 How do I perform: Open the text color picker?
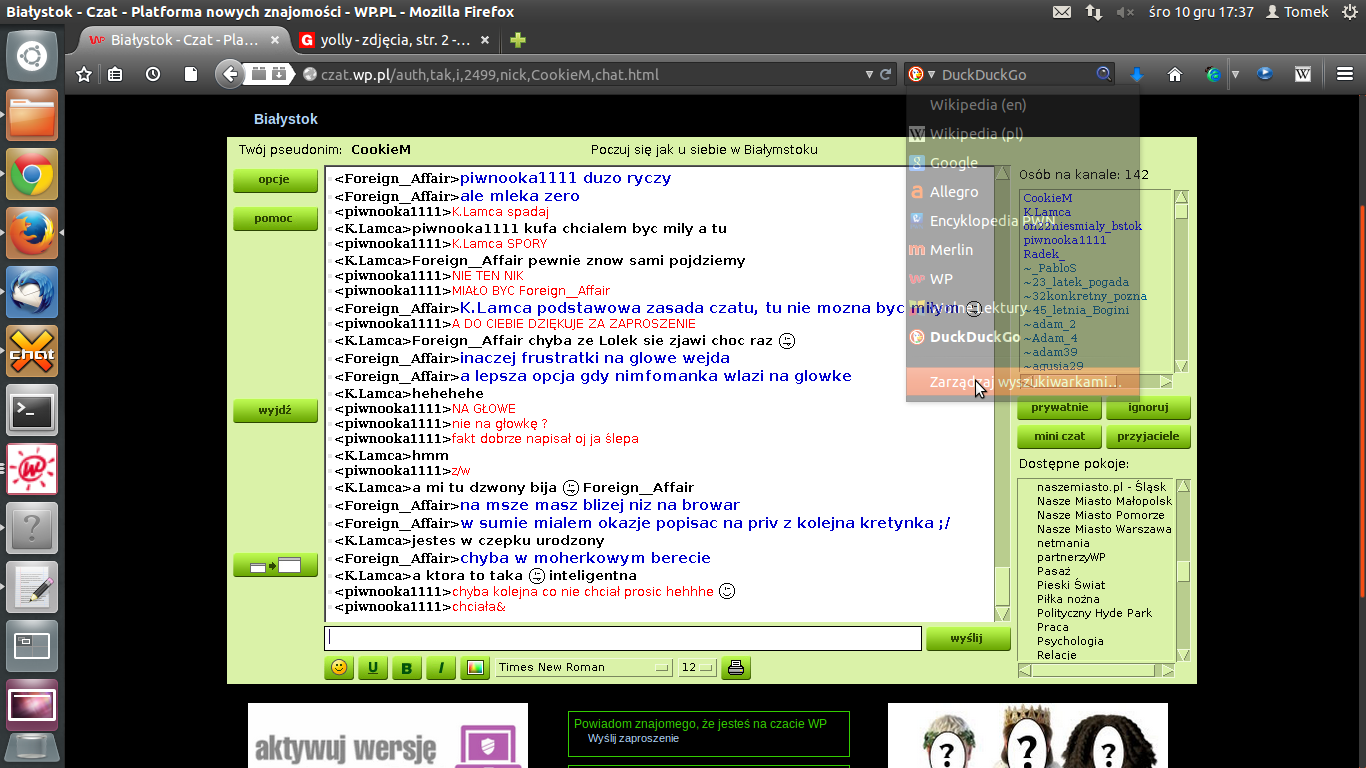[475, 667]
